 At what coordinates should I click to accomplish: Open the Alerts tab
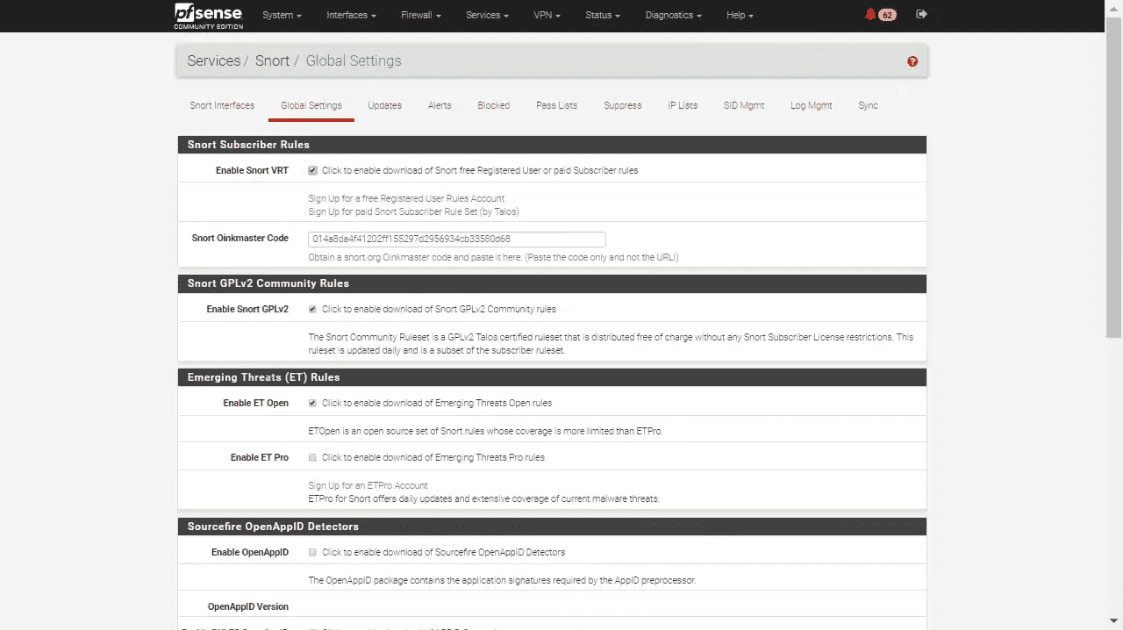[x=440, y=105]
